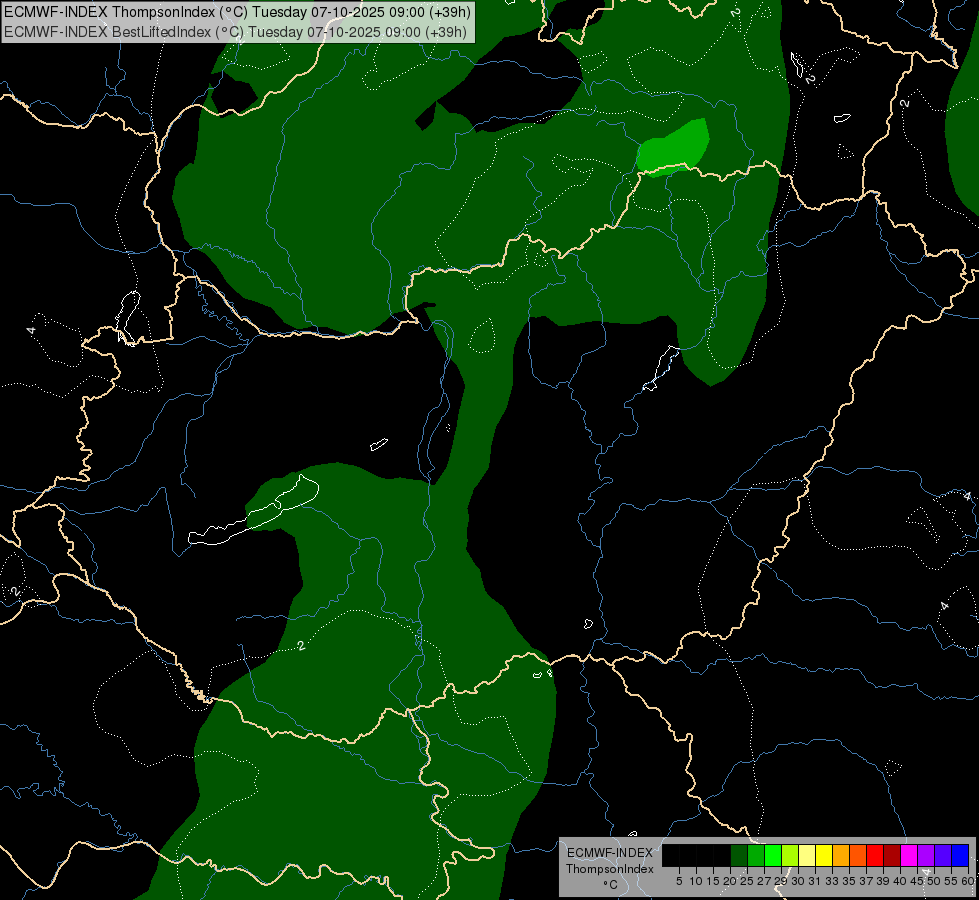The width and height of the screenshot is (979, 900).
Task: Click the medium green 25–27 legend swatch
Action: pos(756,855)
